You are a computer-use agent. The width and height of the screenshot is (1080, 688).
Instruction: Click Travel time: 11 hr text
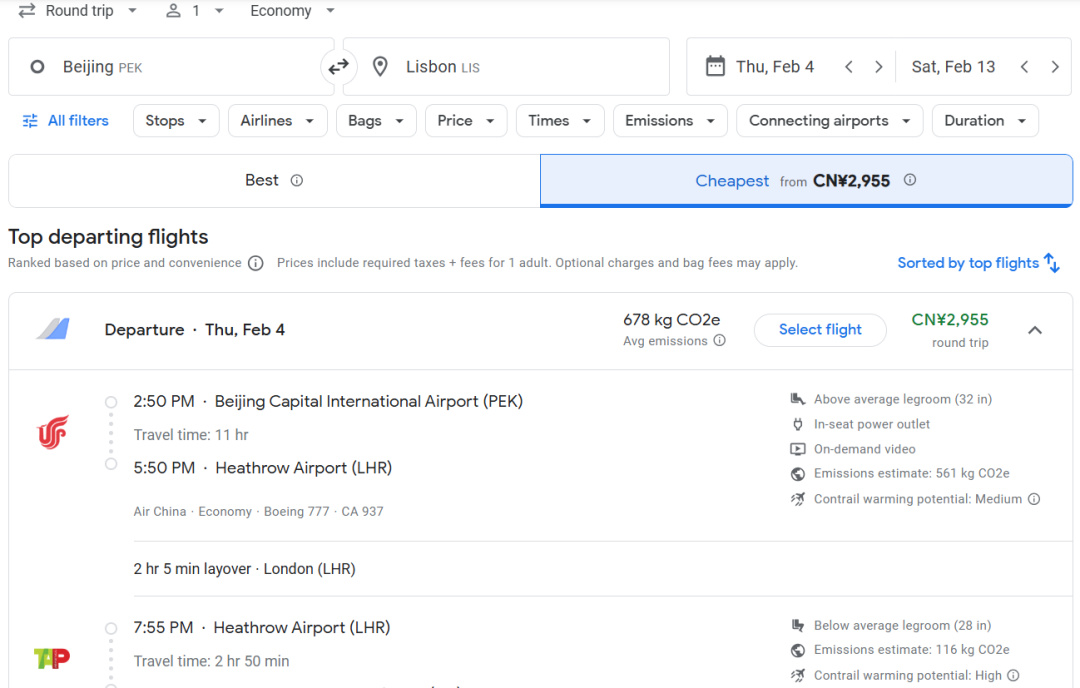(x=191, y=435)
